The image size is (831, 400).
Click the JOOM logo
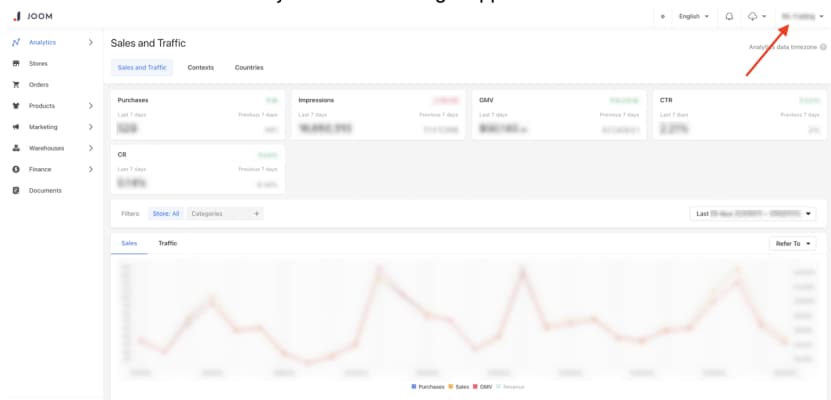pyautogui.click(x=31, y=16)
